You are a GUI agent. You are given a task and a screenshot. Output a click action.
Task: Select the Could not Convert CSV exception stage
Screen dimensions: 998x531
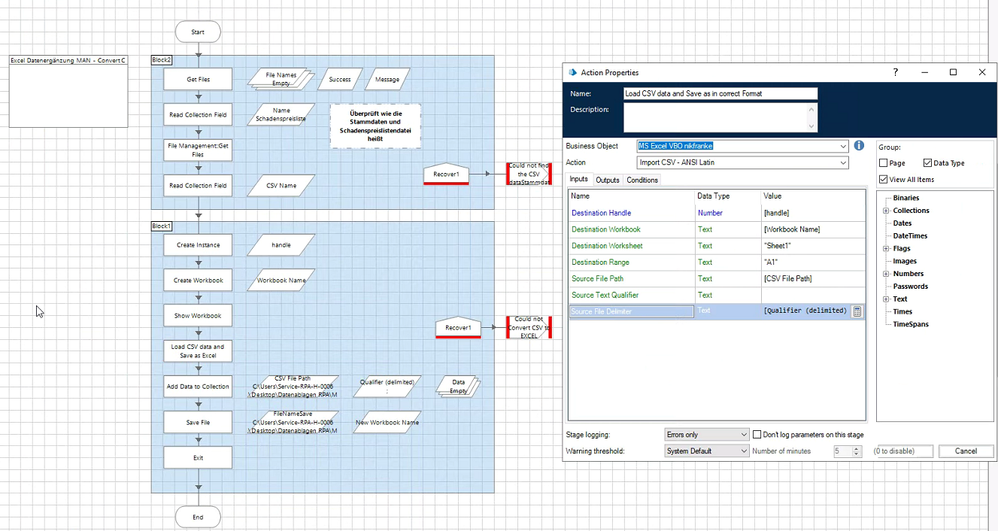(528, 327)
